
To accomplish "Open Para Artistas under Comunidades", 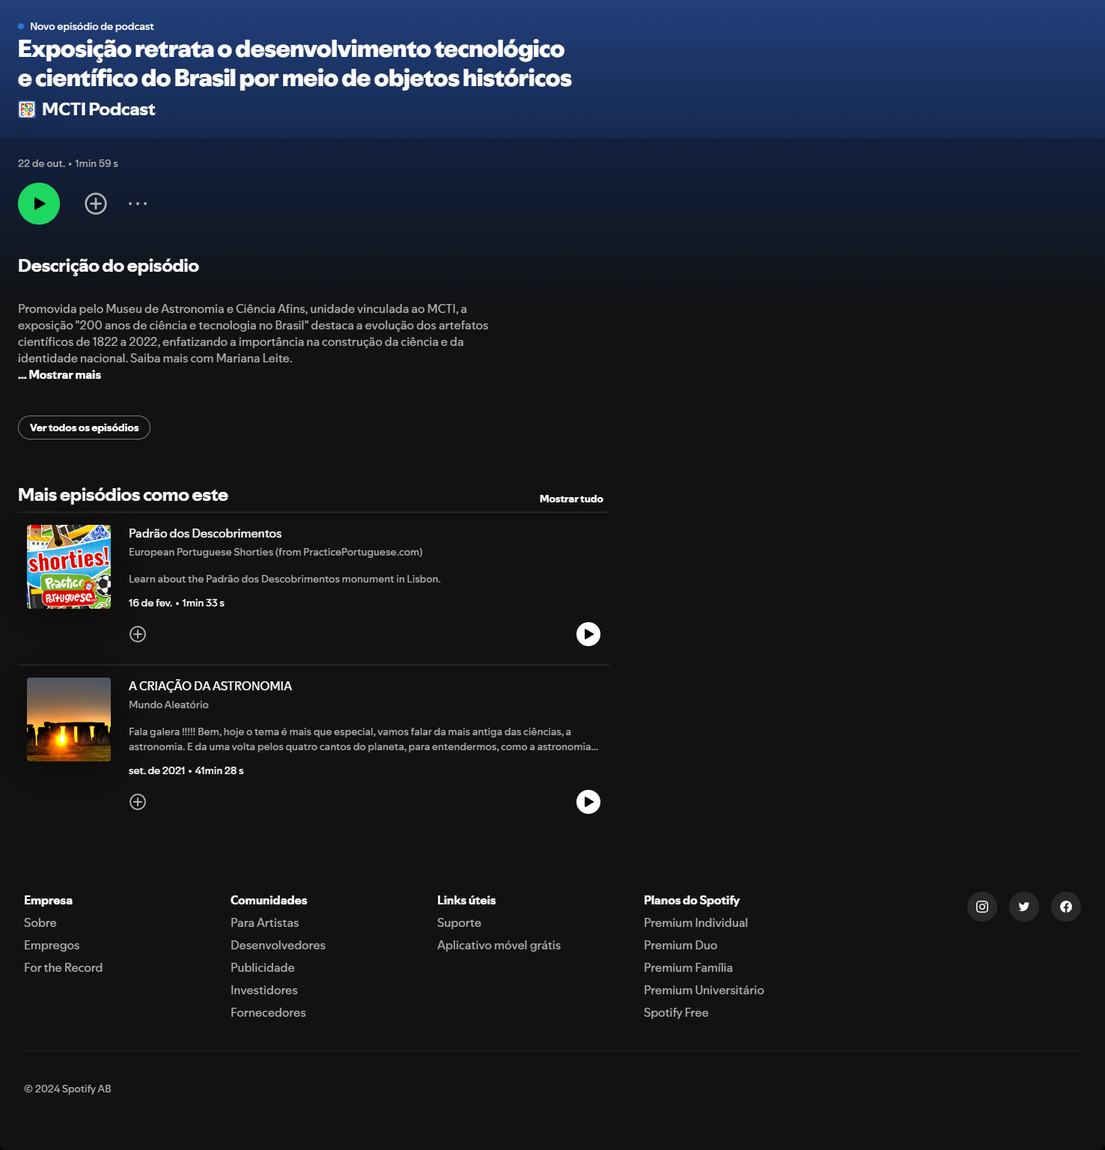I will click(264, 922).
